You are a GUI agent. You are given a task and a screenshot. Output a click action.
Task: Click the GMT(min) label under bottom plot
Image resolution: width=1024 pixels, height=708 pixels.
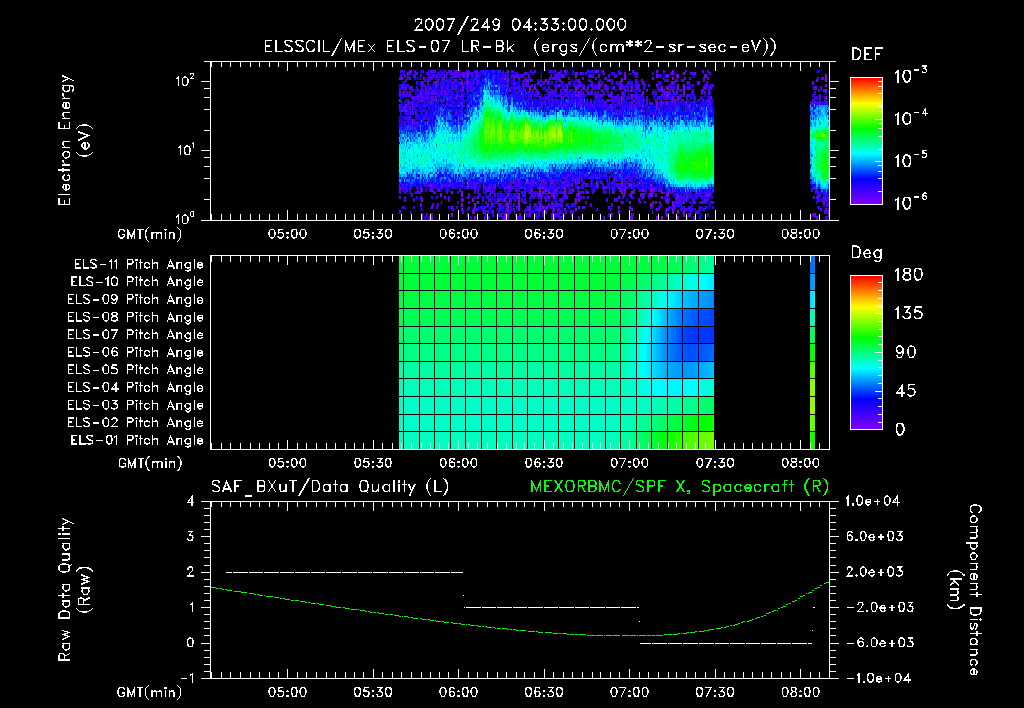point(150,692)
